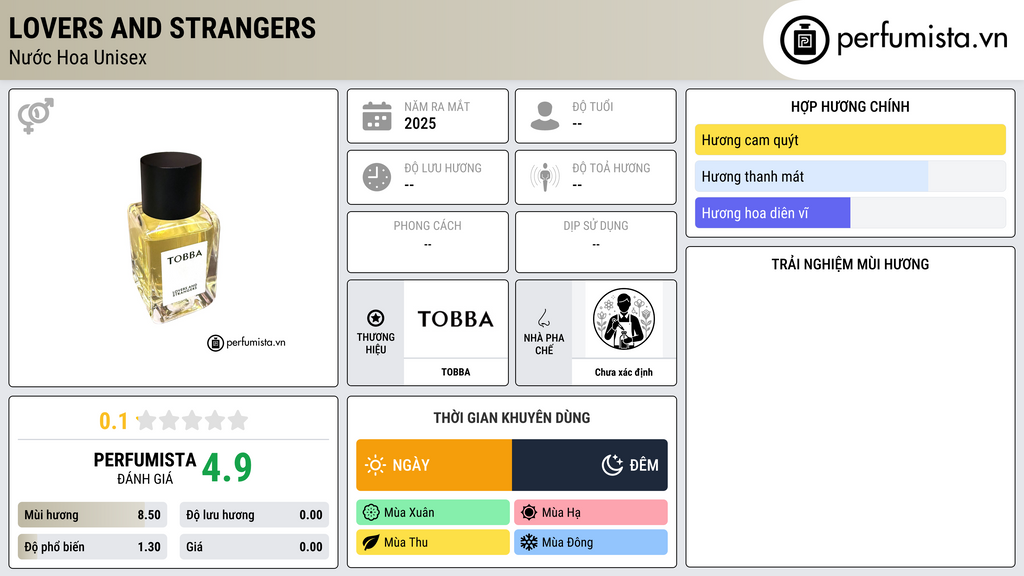Click the spring flower icon
1024x576 pixels.
pyautogui.click(x=371, y=513)
